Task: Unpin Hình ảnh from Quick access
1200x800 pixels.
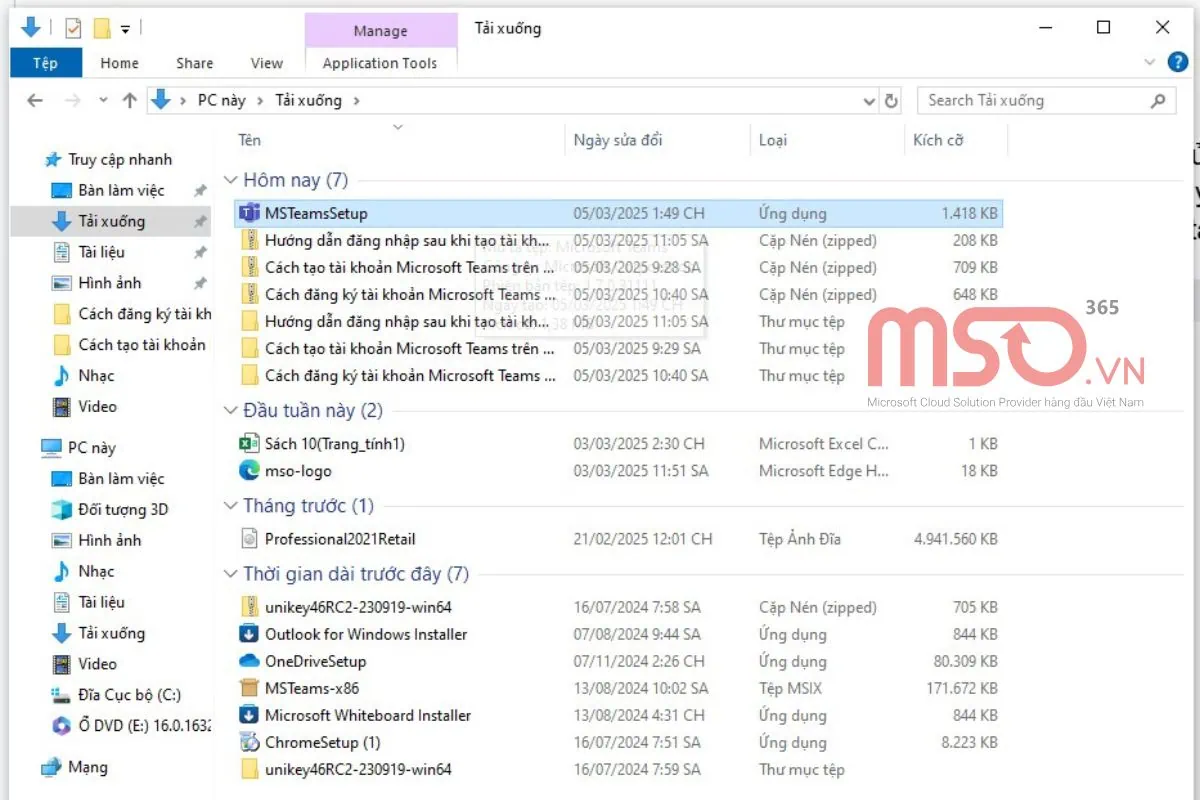Action: pyautogui.click(x=198, y=282)
